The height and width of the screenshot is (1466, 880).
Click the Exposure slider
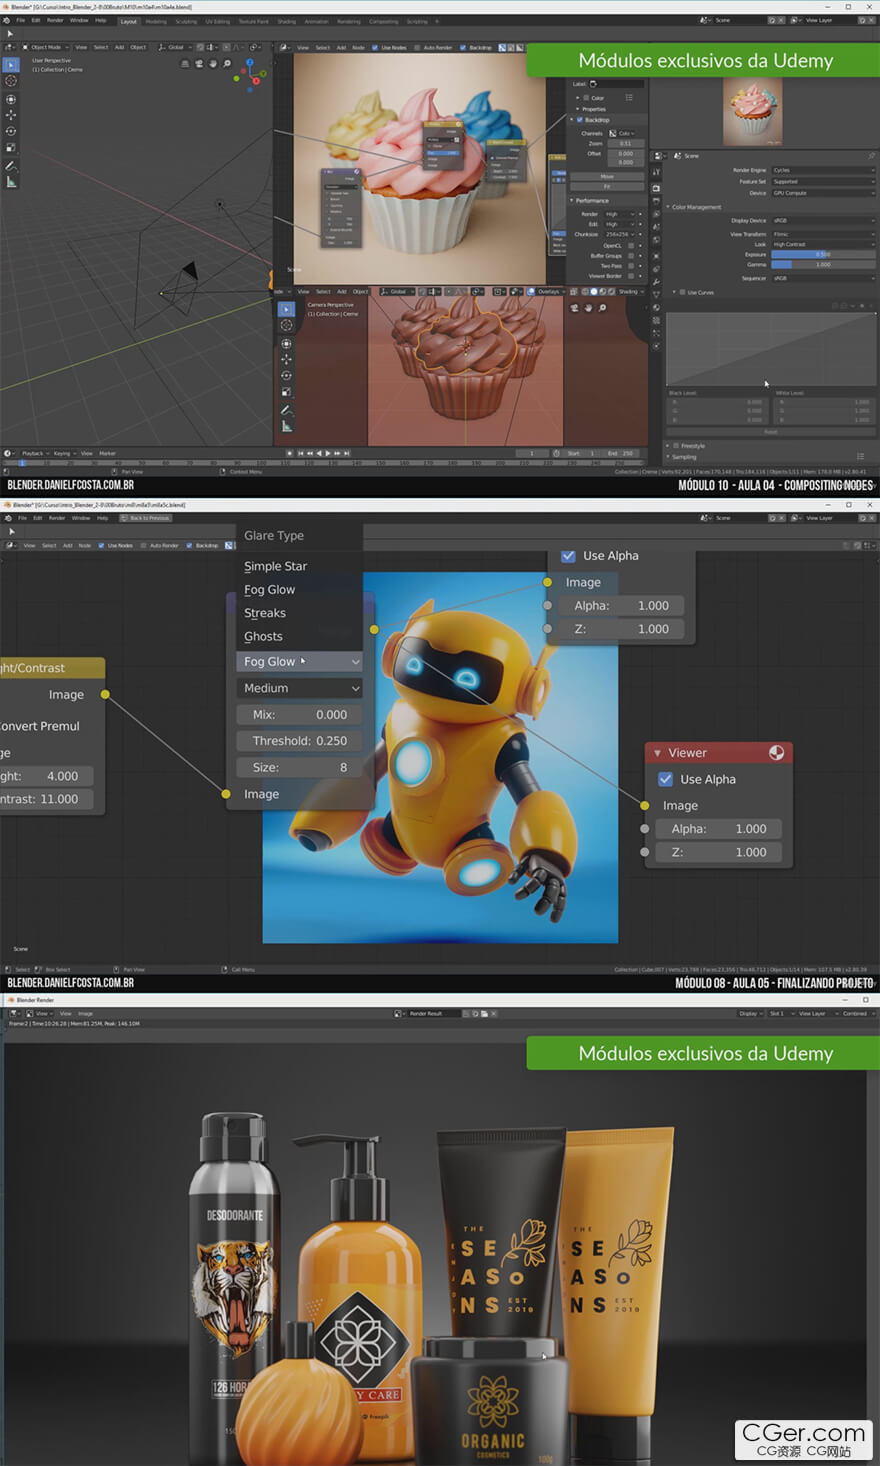tap(823, 254)
